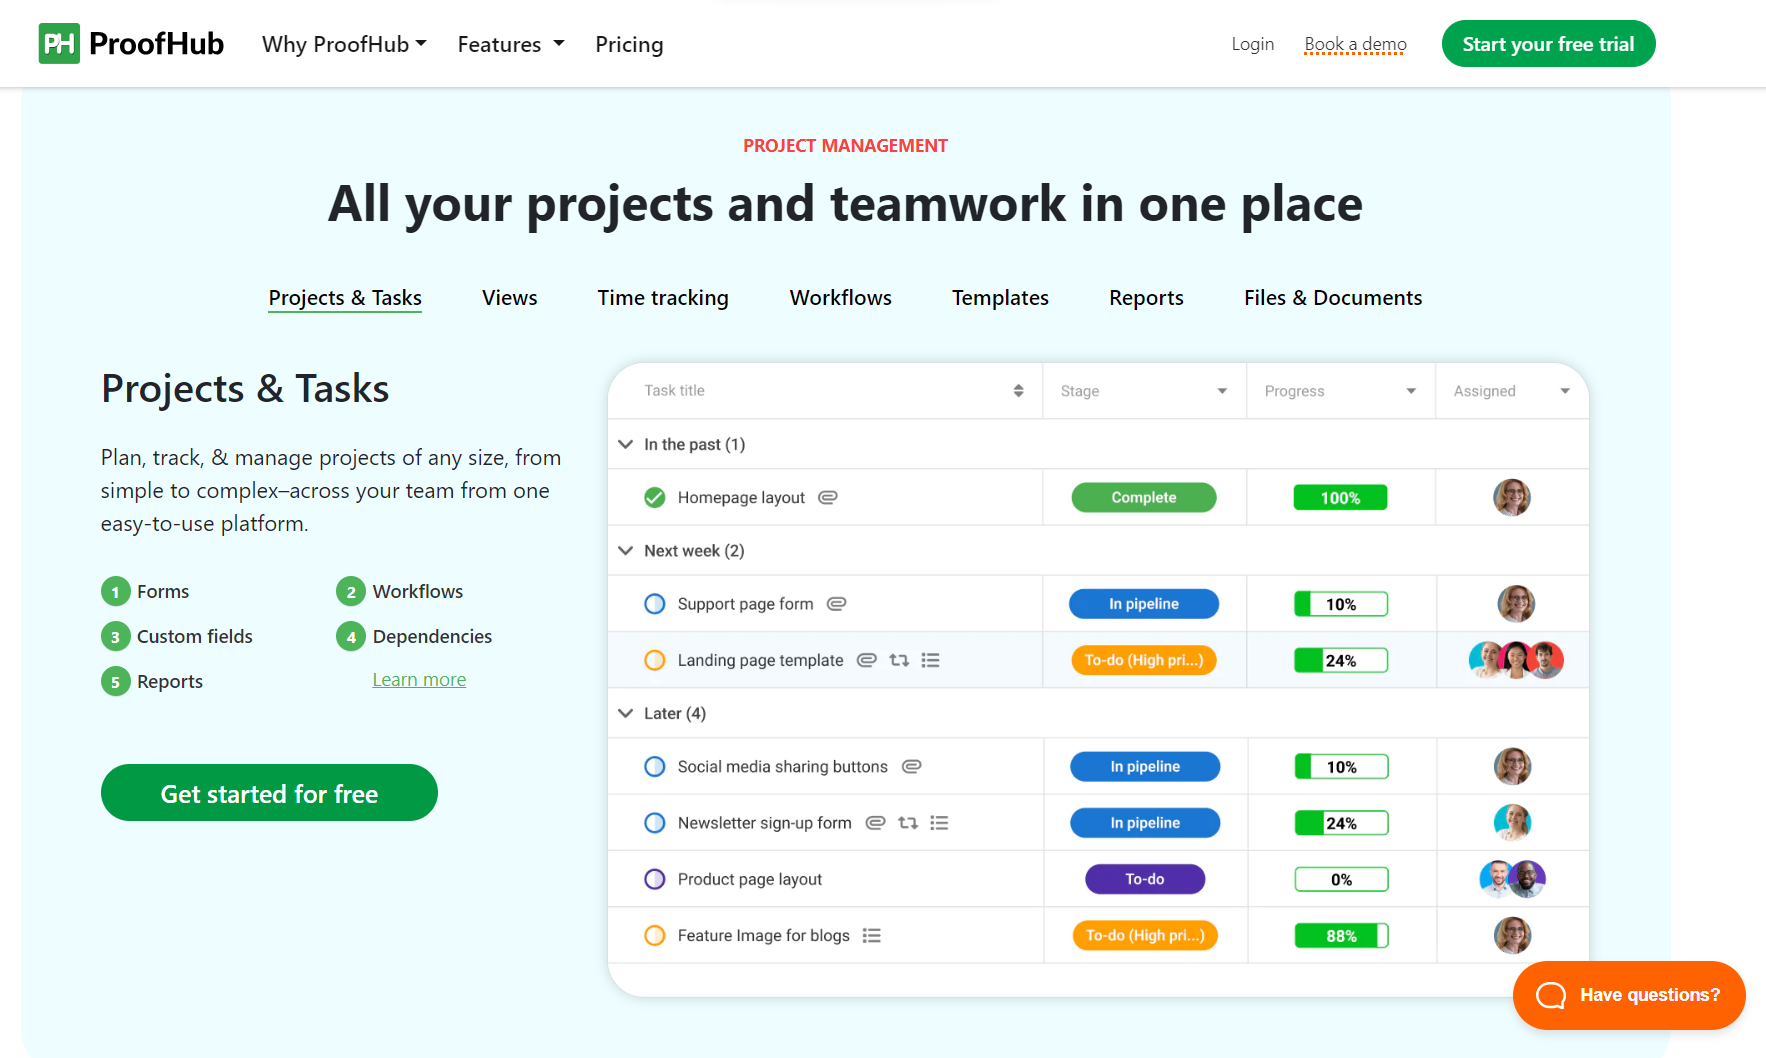Mark Feature Image for blogs task complete
The image size is (1766, 1058).
(x=655, y=936)
